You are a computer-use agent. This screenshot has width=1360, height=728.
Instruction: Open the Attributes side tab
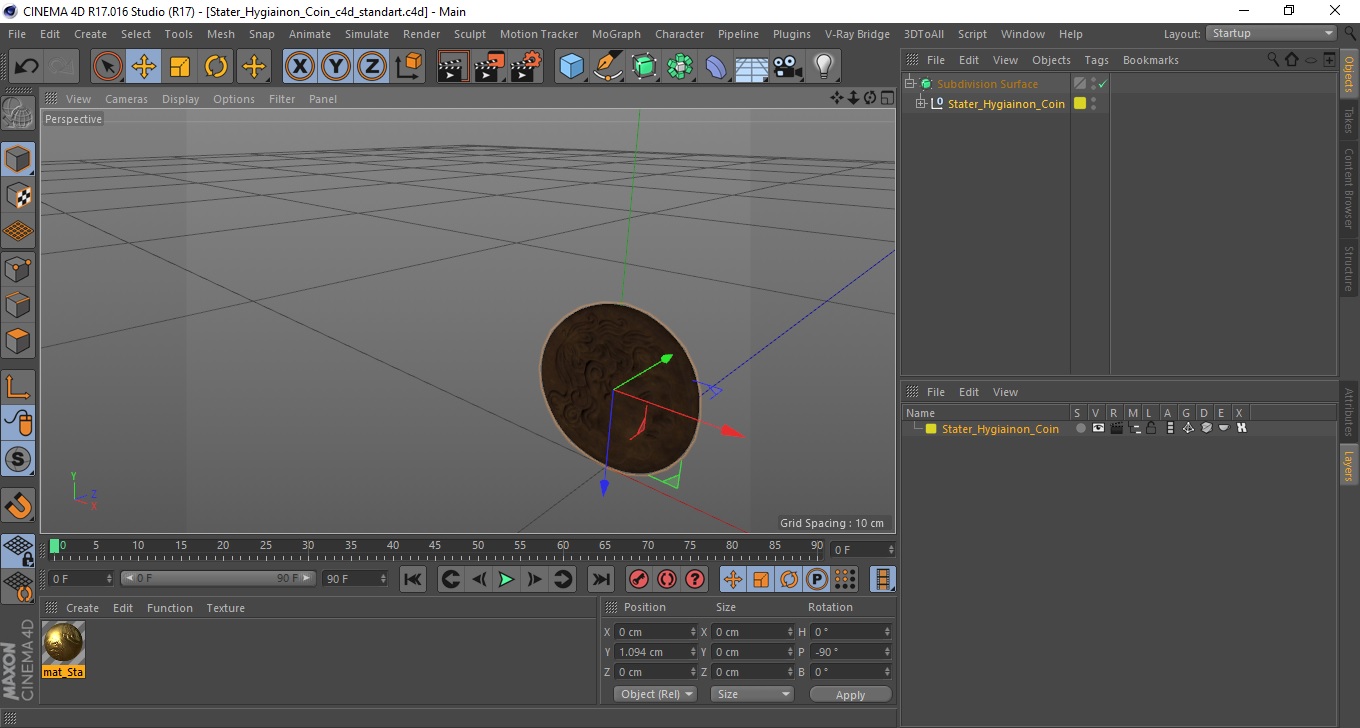click(1349, 411)
